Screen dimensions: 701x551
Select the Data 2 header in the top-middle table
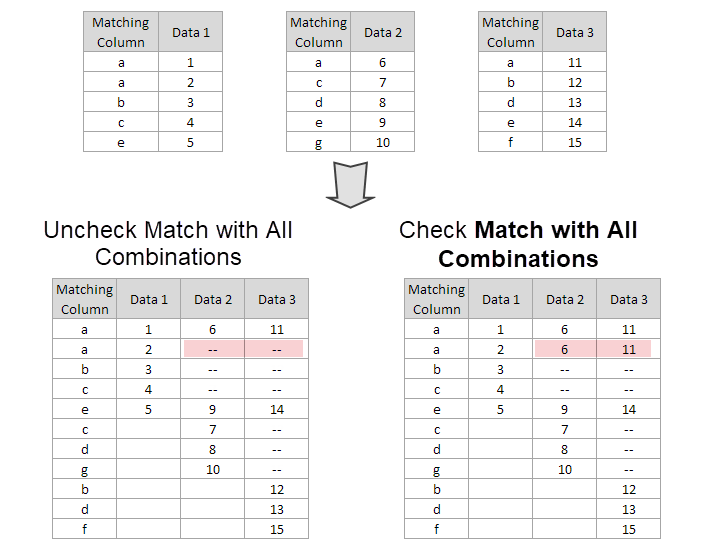(x=383, y=32)
